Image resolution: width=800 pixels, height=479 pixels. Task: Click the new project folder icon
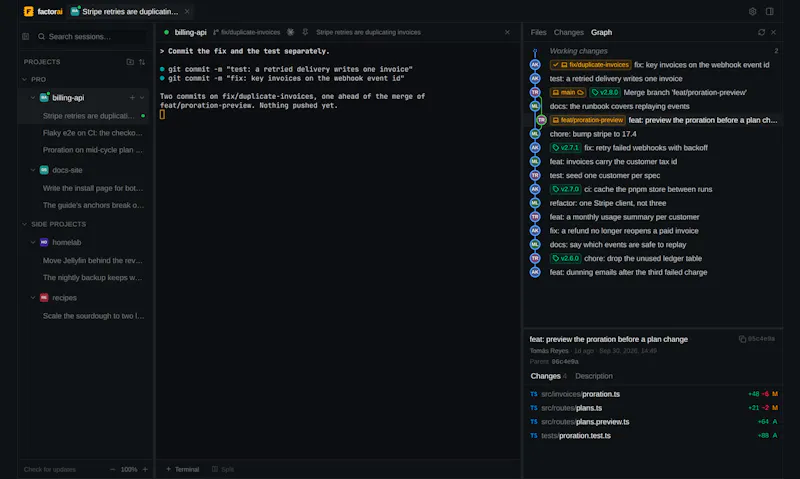tap(130, 62)
